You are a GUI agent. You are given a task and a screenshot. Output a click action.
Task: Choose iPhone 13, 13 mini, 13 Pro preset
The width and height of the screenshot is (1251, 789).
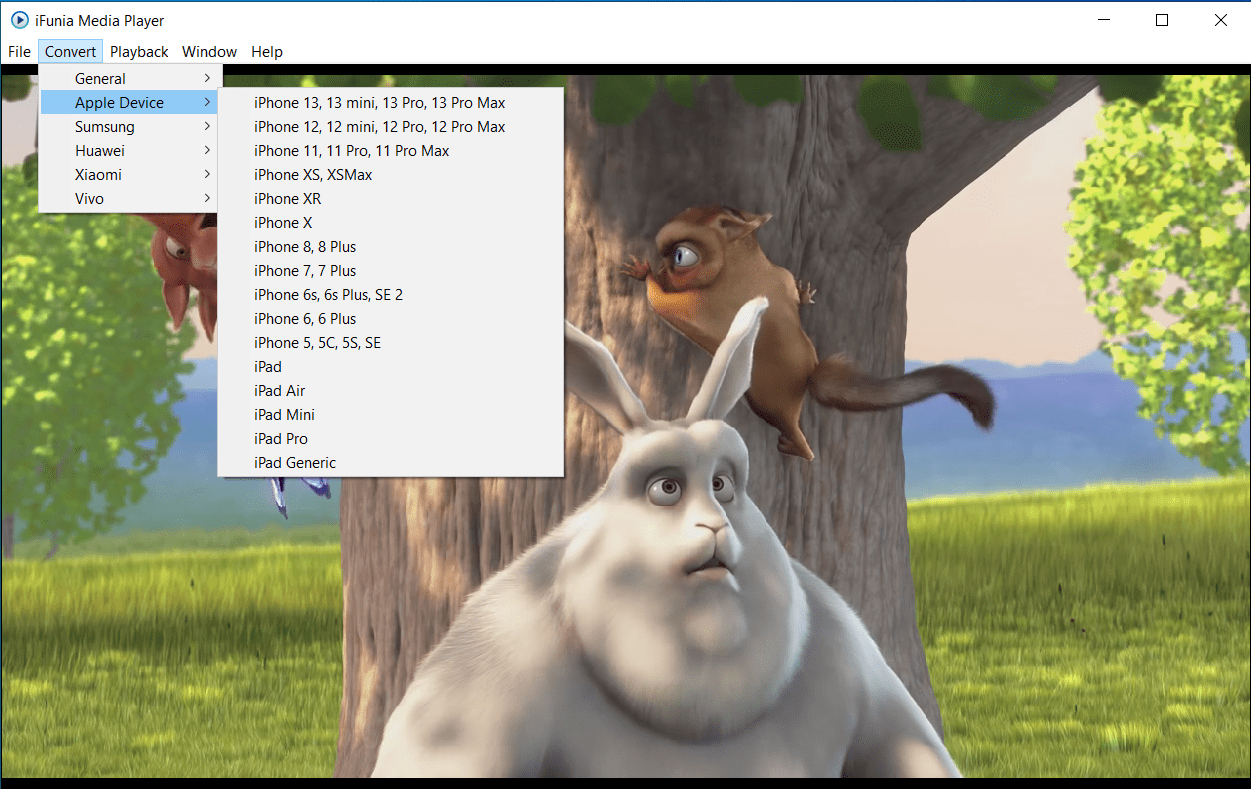pyautogui.click(x=391, y=103)
